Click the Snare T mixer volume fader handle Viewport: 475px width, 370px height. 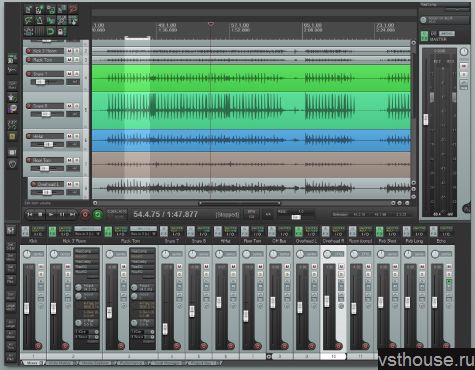tap(165, 329)
